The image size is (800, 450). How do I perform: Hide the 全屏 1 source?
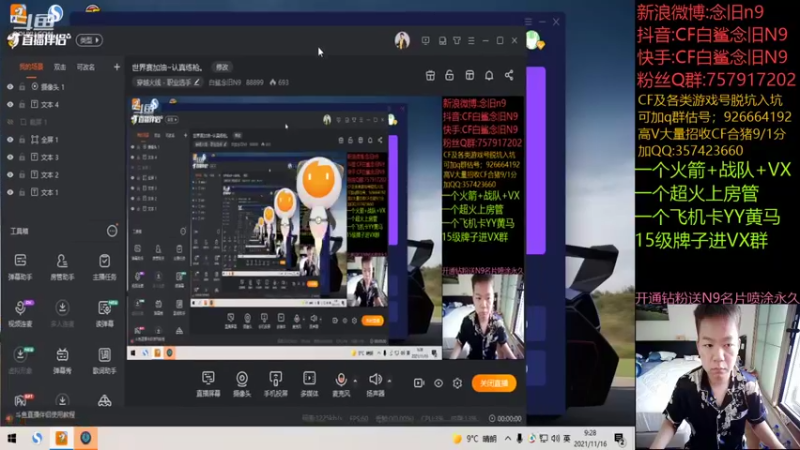(10, 139)
